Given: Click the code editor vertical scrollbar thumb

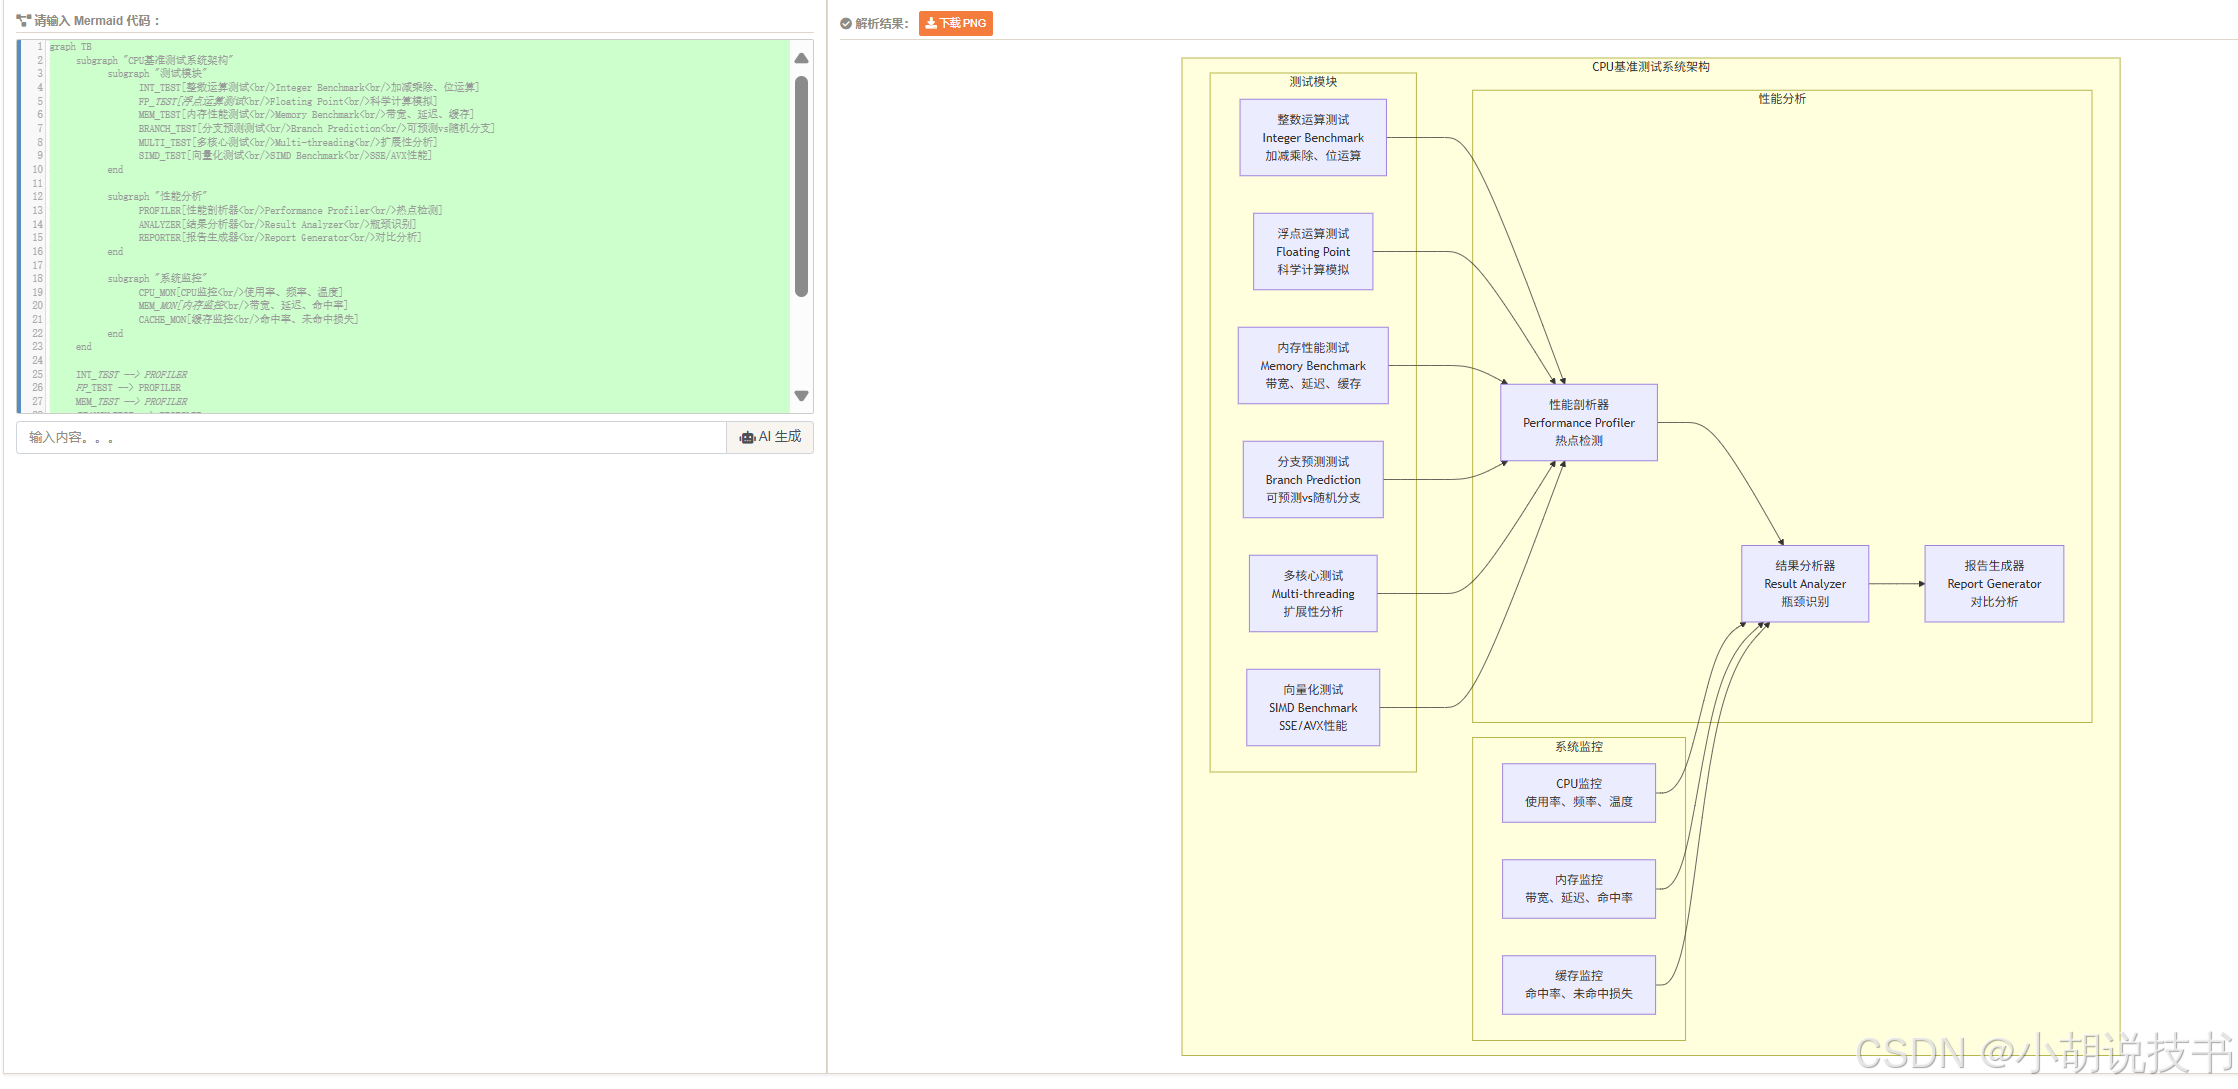Looking at the screenshot, I should click(801, 186).
